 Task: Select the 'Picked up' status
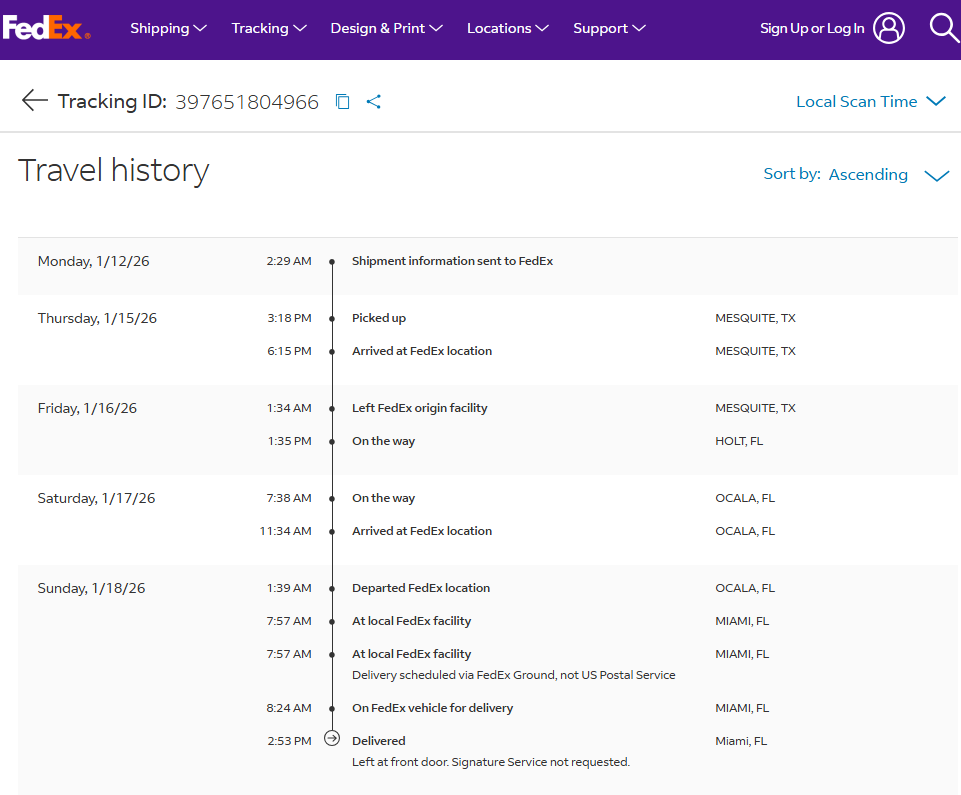point(379,318)
